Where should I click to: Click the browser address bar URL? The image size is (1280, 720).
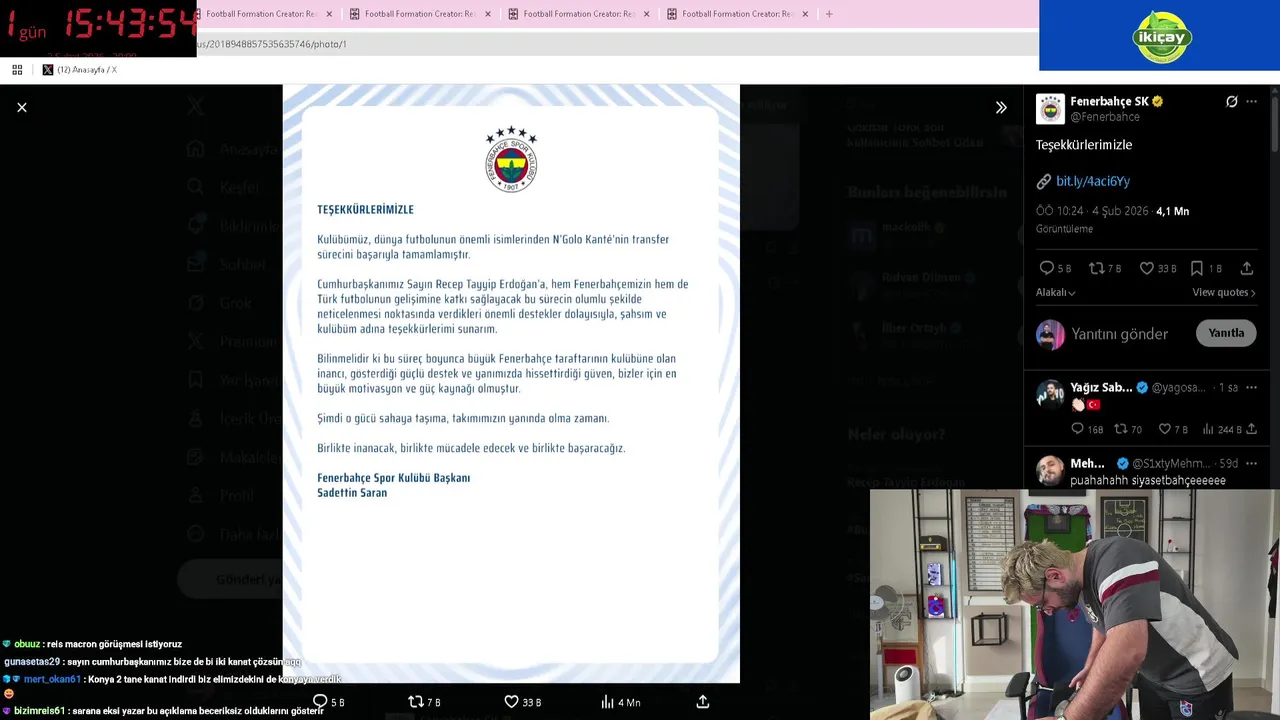pos(272,44)
